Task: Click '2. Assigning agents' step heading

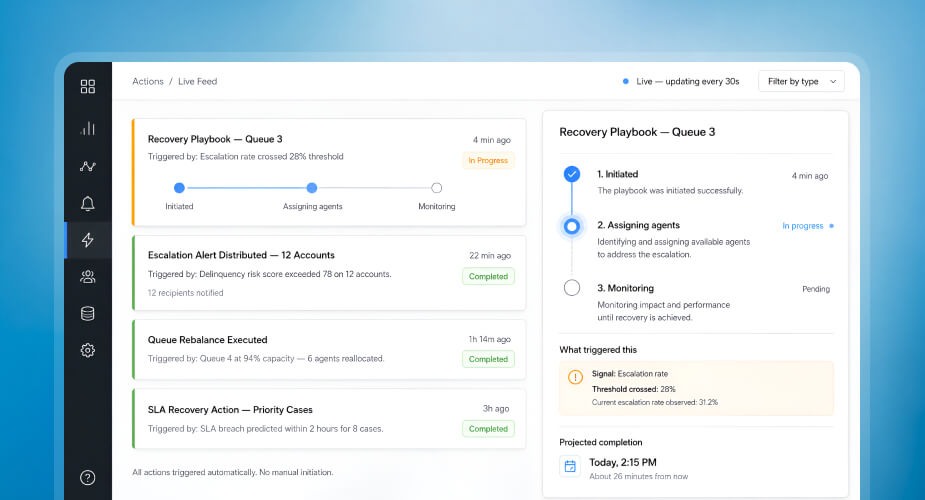Action: pos(638,225)
